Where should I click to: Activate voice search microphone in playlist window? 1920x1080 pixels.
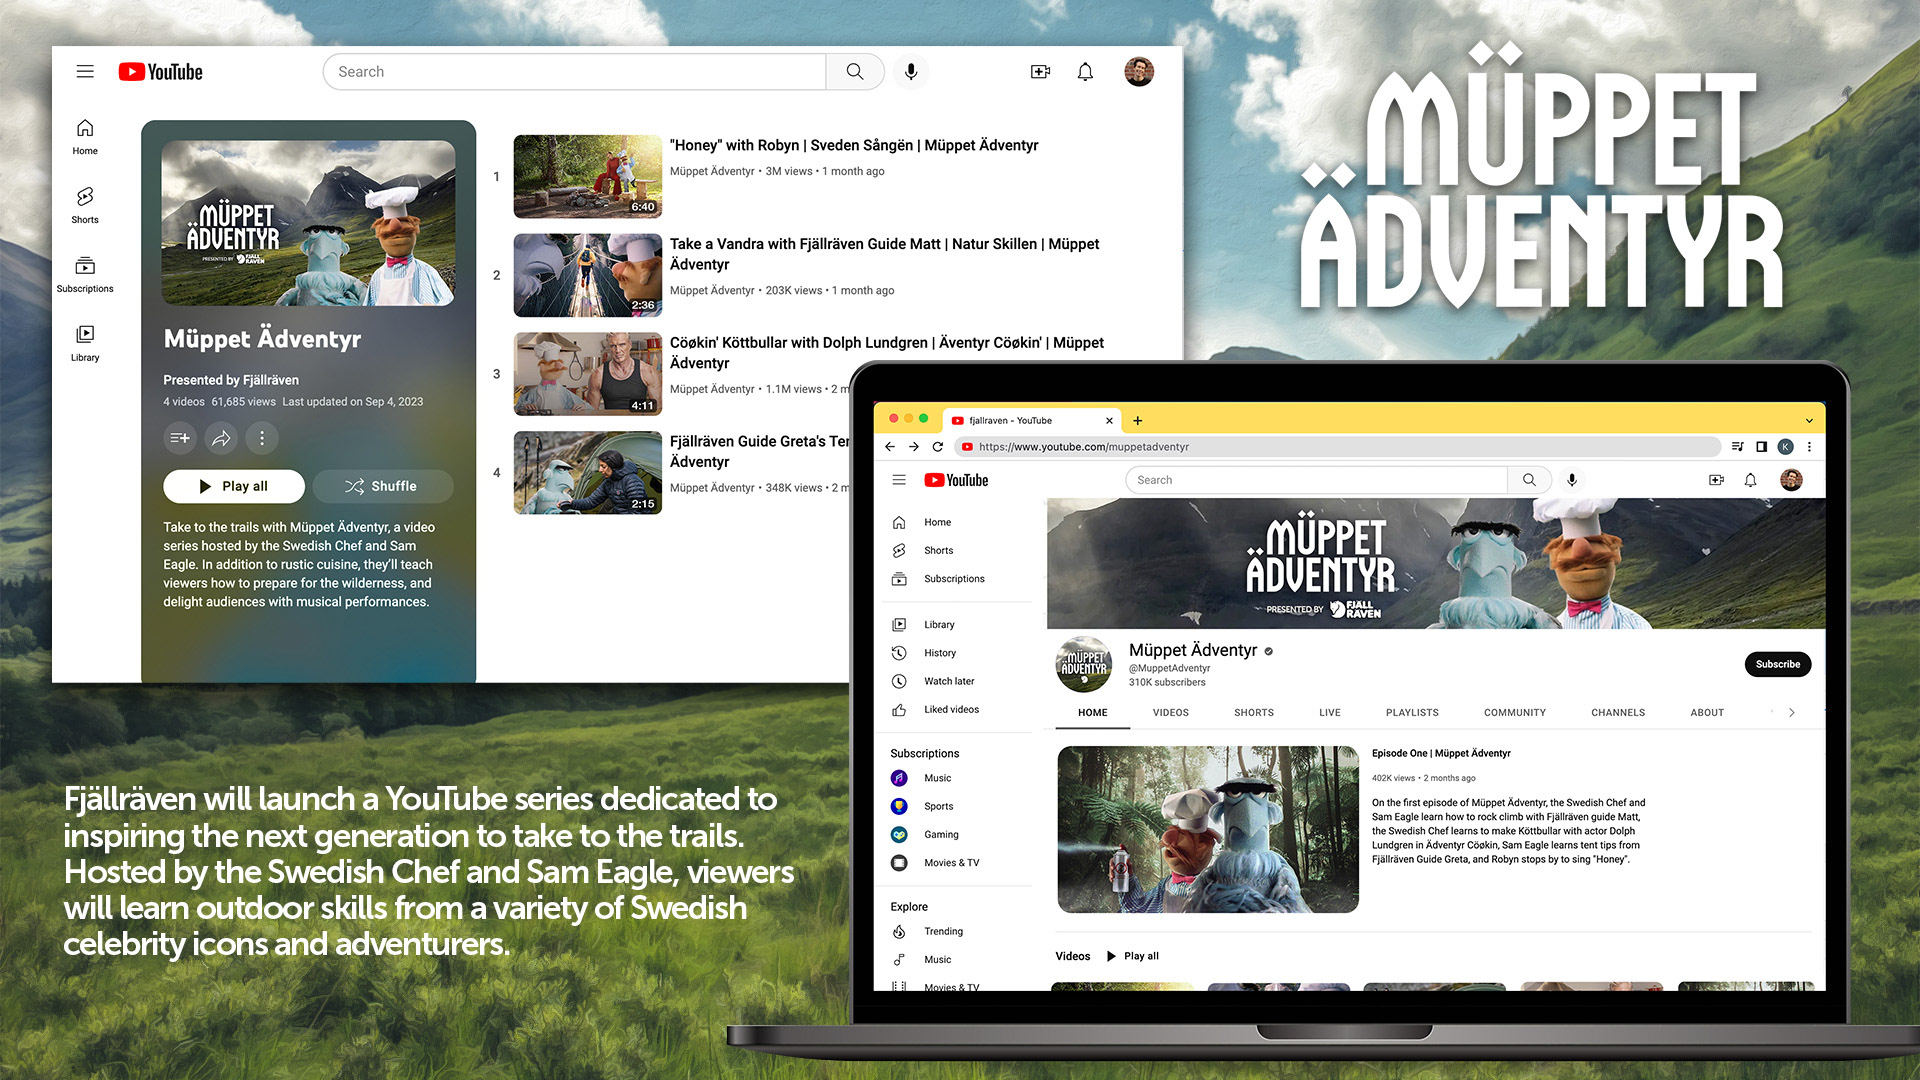(x=911, y=72)
